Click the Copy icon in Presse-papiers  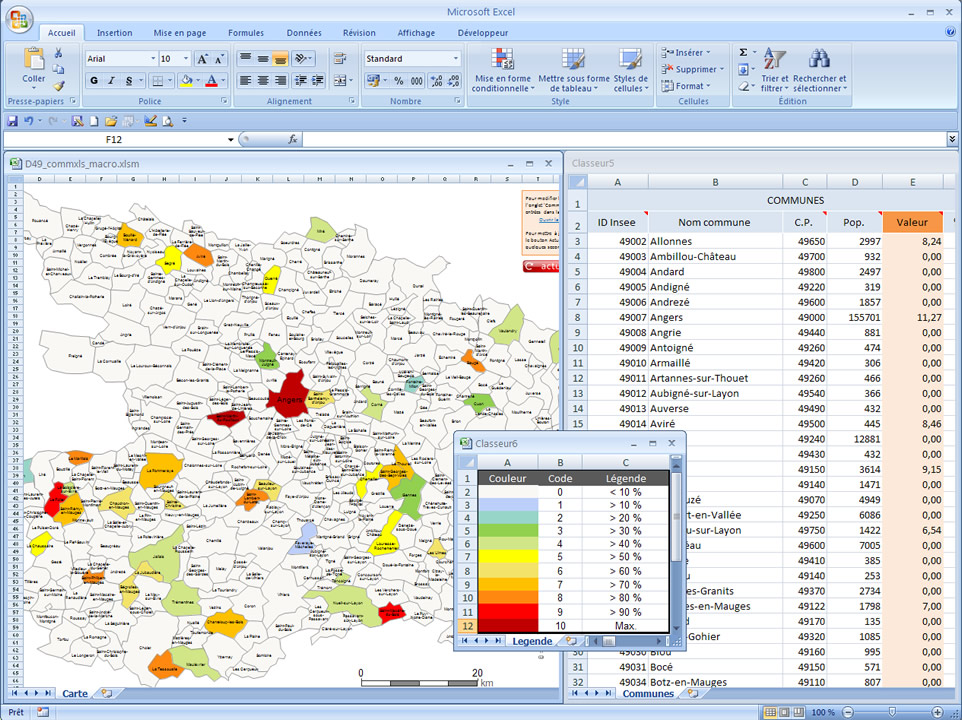[x=58, y=69]
